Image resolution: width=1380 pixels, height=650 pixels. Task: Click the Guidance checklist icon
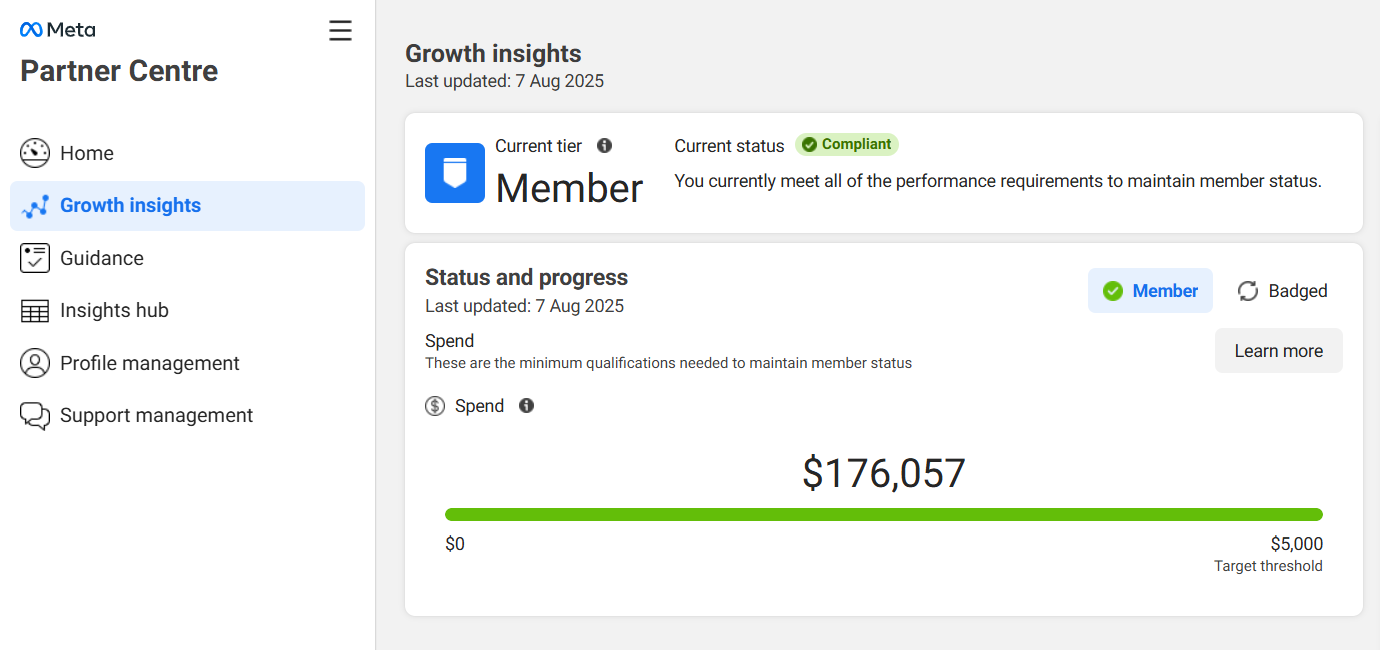(35, 258)
